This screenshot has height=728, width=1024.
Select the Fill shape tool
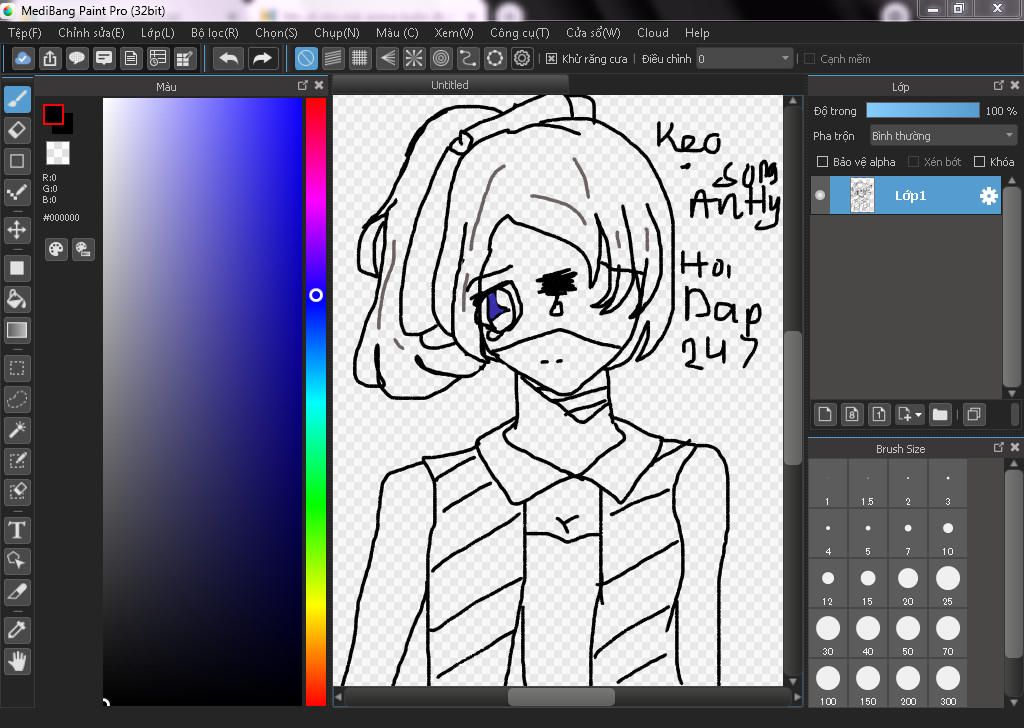pos(18,268)
